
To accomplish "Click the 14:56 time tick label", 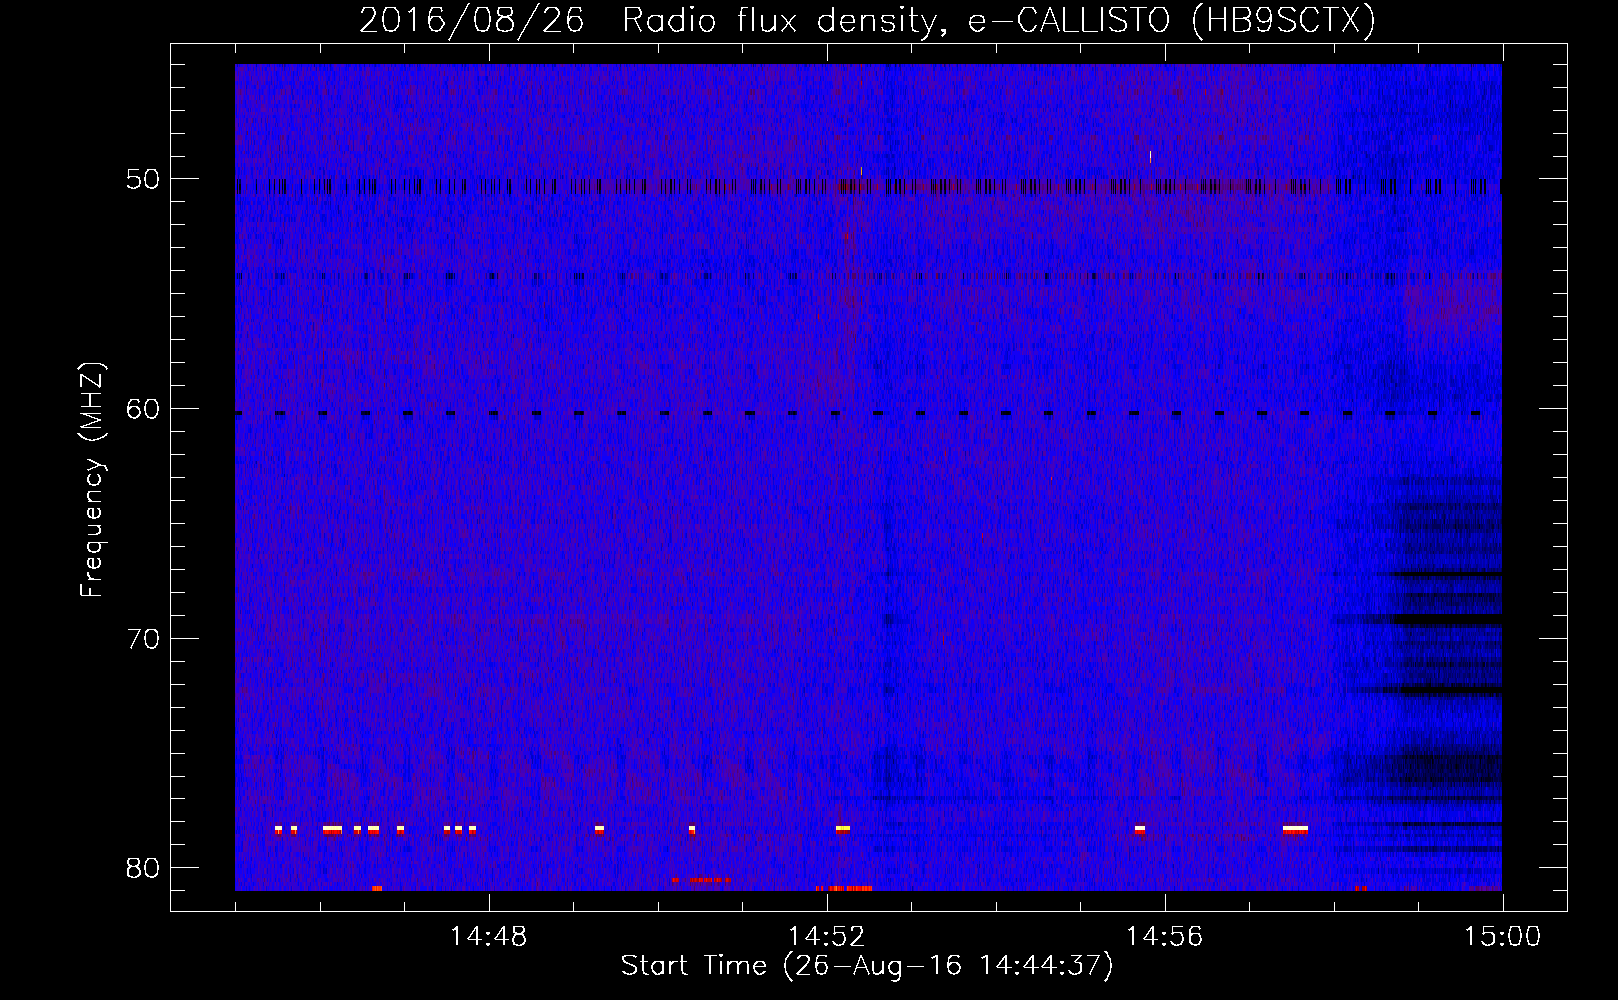I will point(1165,937).
